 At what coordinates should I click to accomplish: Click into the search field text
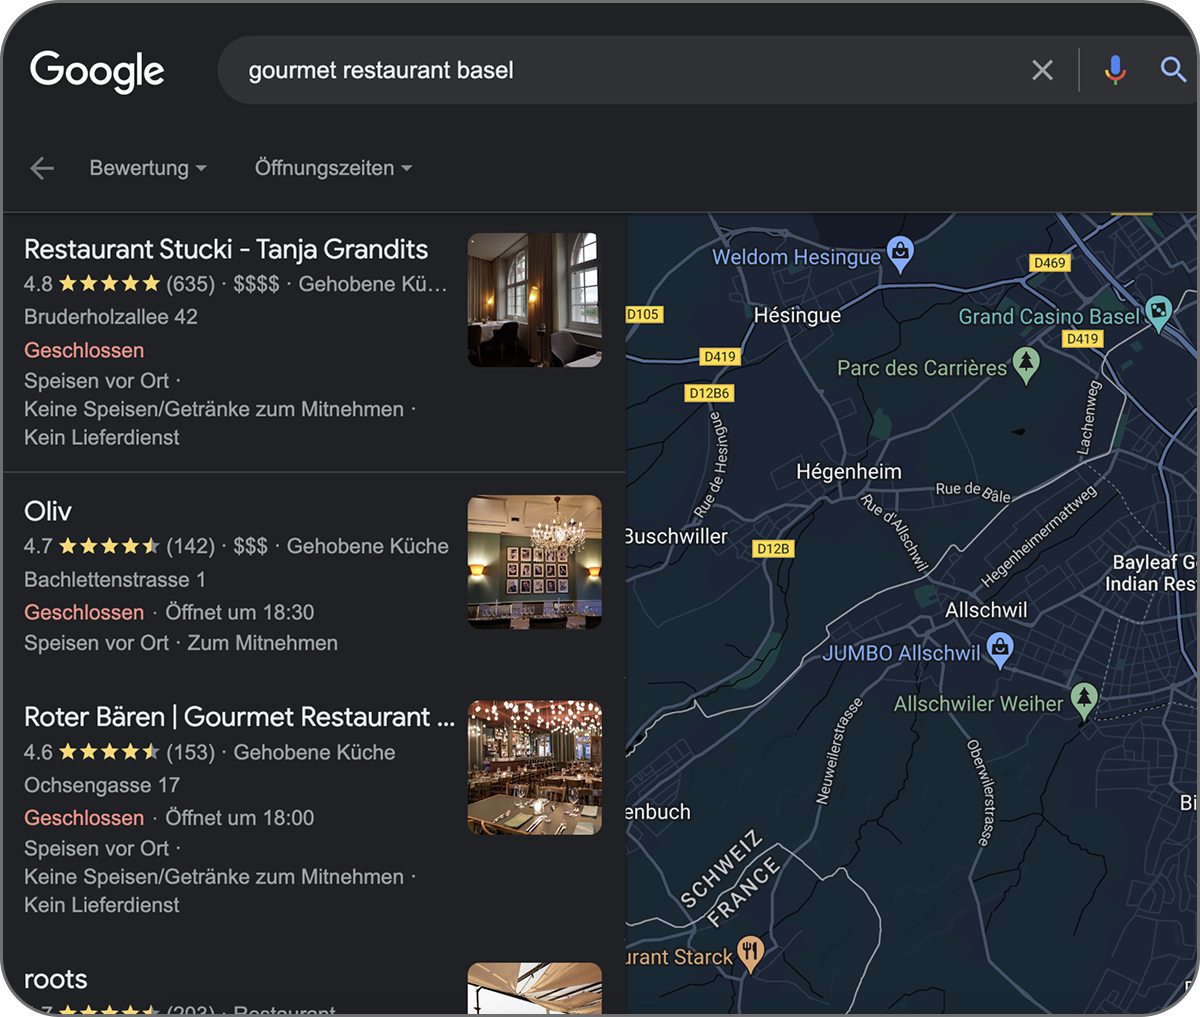[381, 70]
